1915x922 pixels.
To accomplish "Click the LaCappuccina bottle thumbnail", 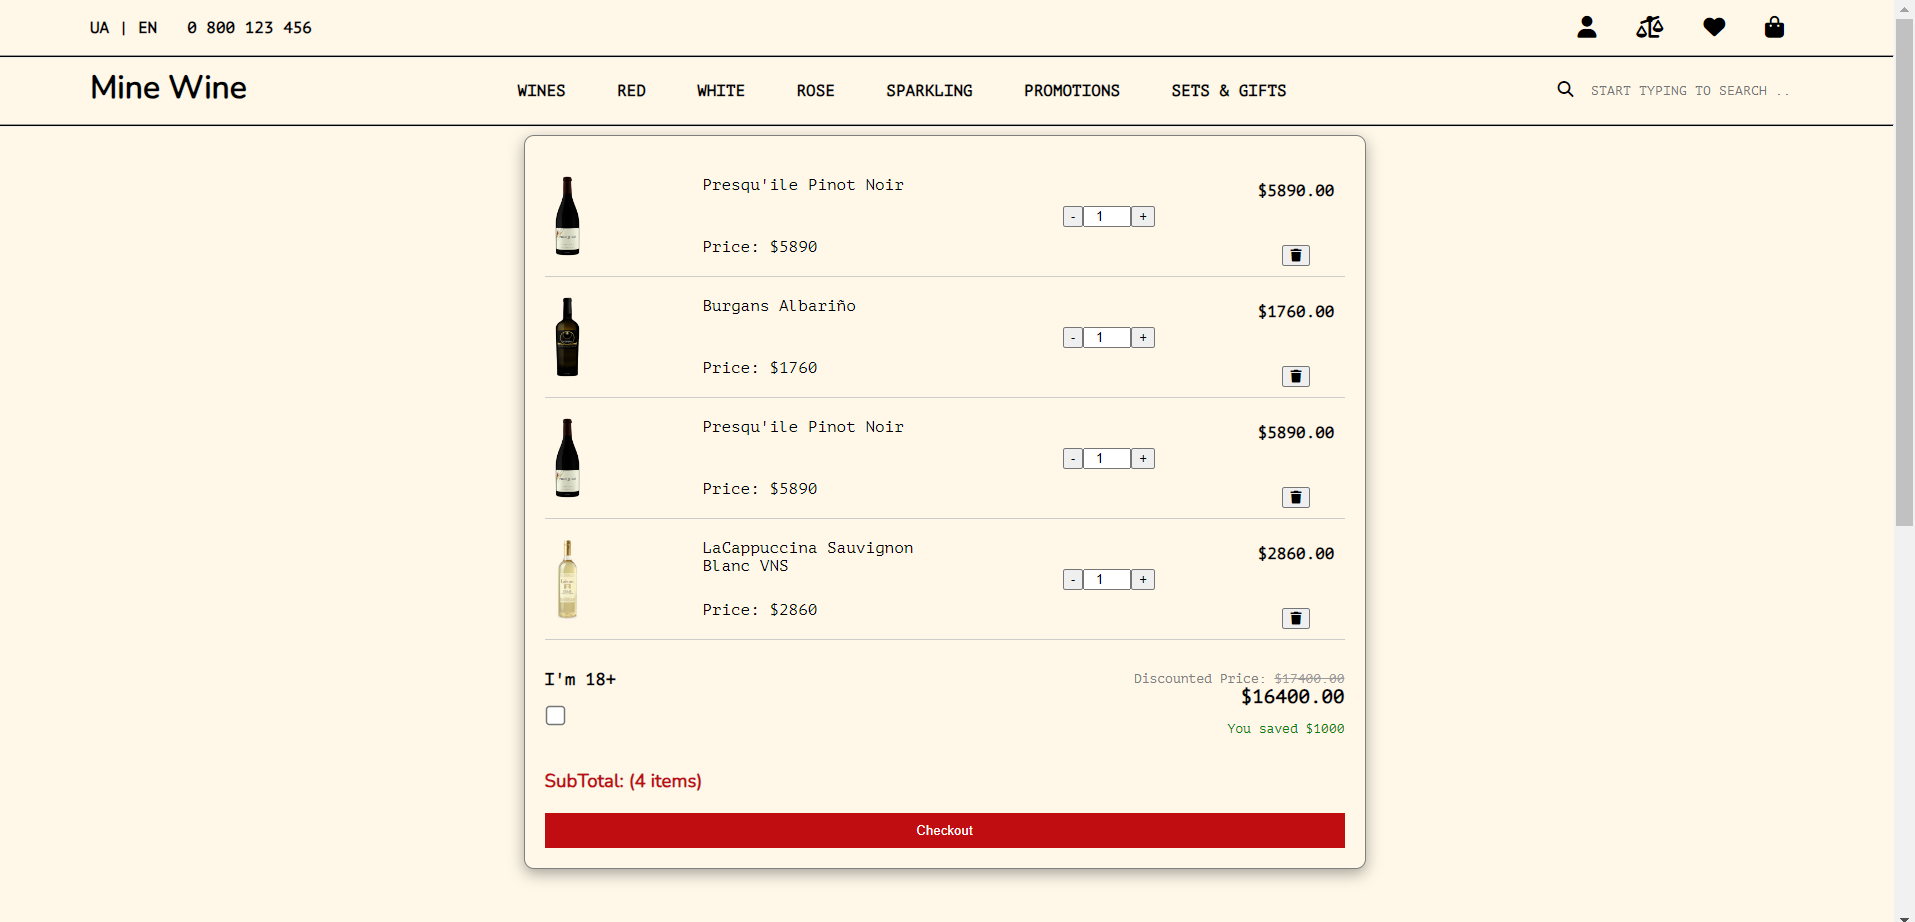I will (567, 578).
